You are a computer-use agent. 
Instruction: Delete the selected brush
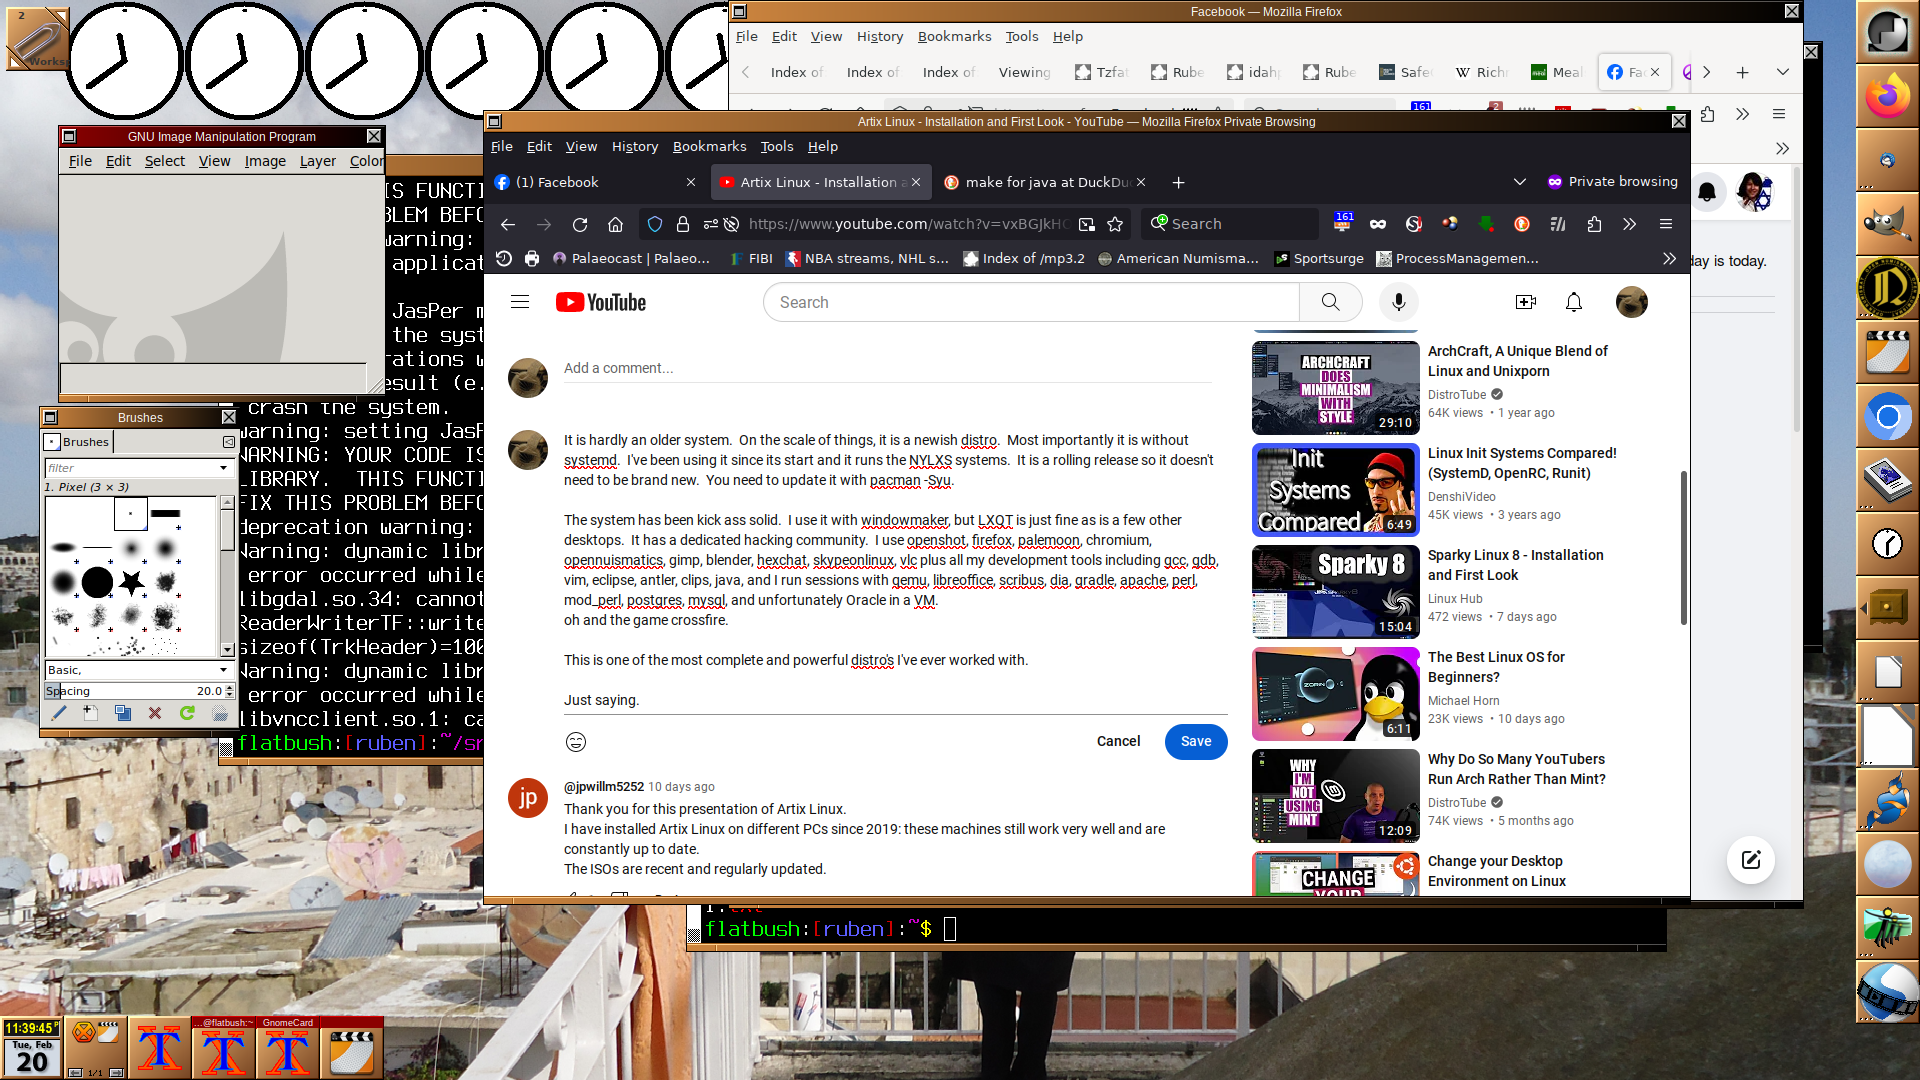pos(155,713)
